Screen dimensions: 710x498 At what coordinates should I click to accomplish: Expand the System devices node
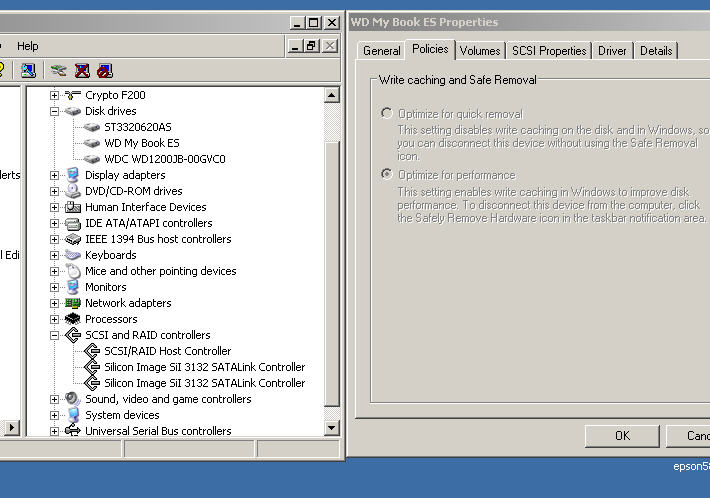click(x=54, y=415)
